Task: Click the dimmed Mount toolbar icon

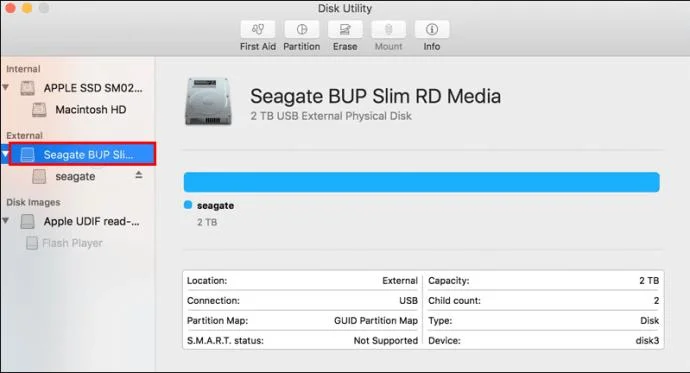Action: pos(389,29)
